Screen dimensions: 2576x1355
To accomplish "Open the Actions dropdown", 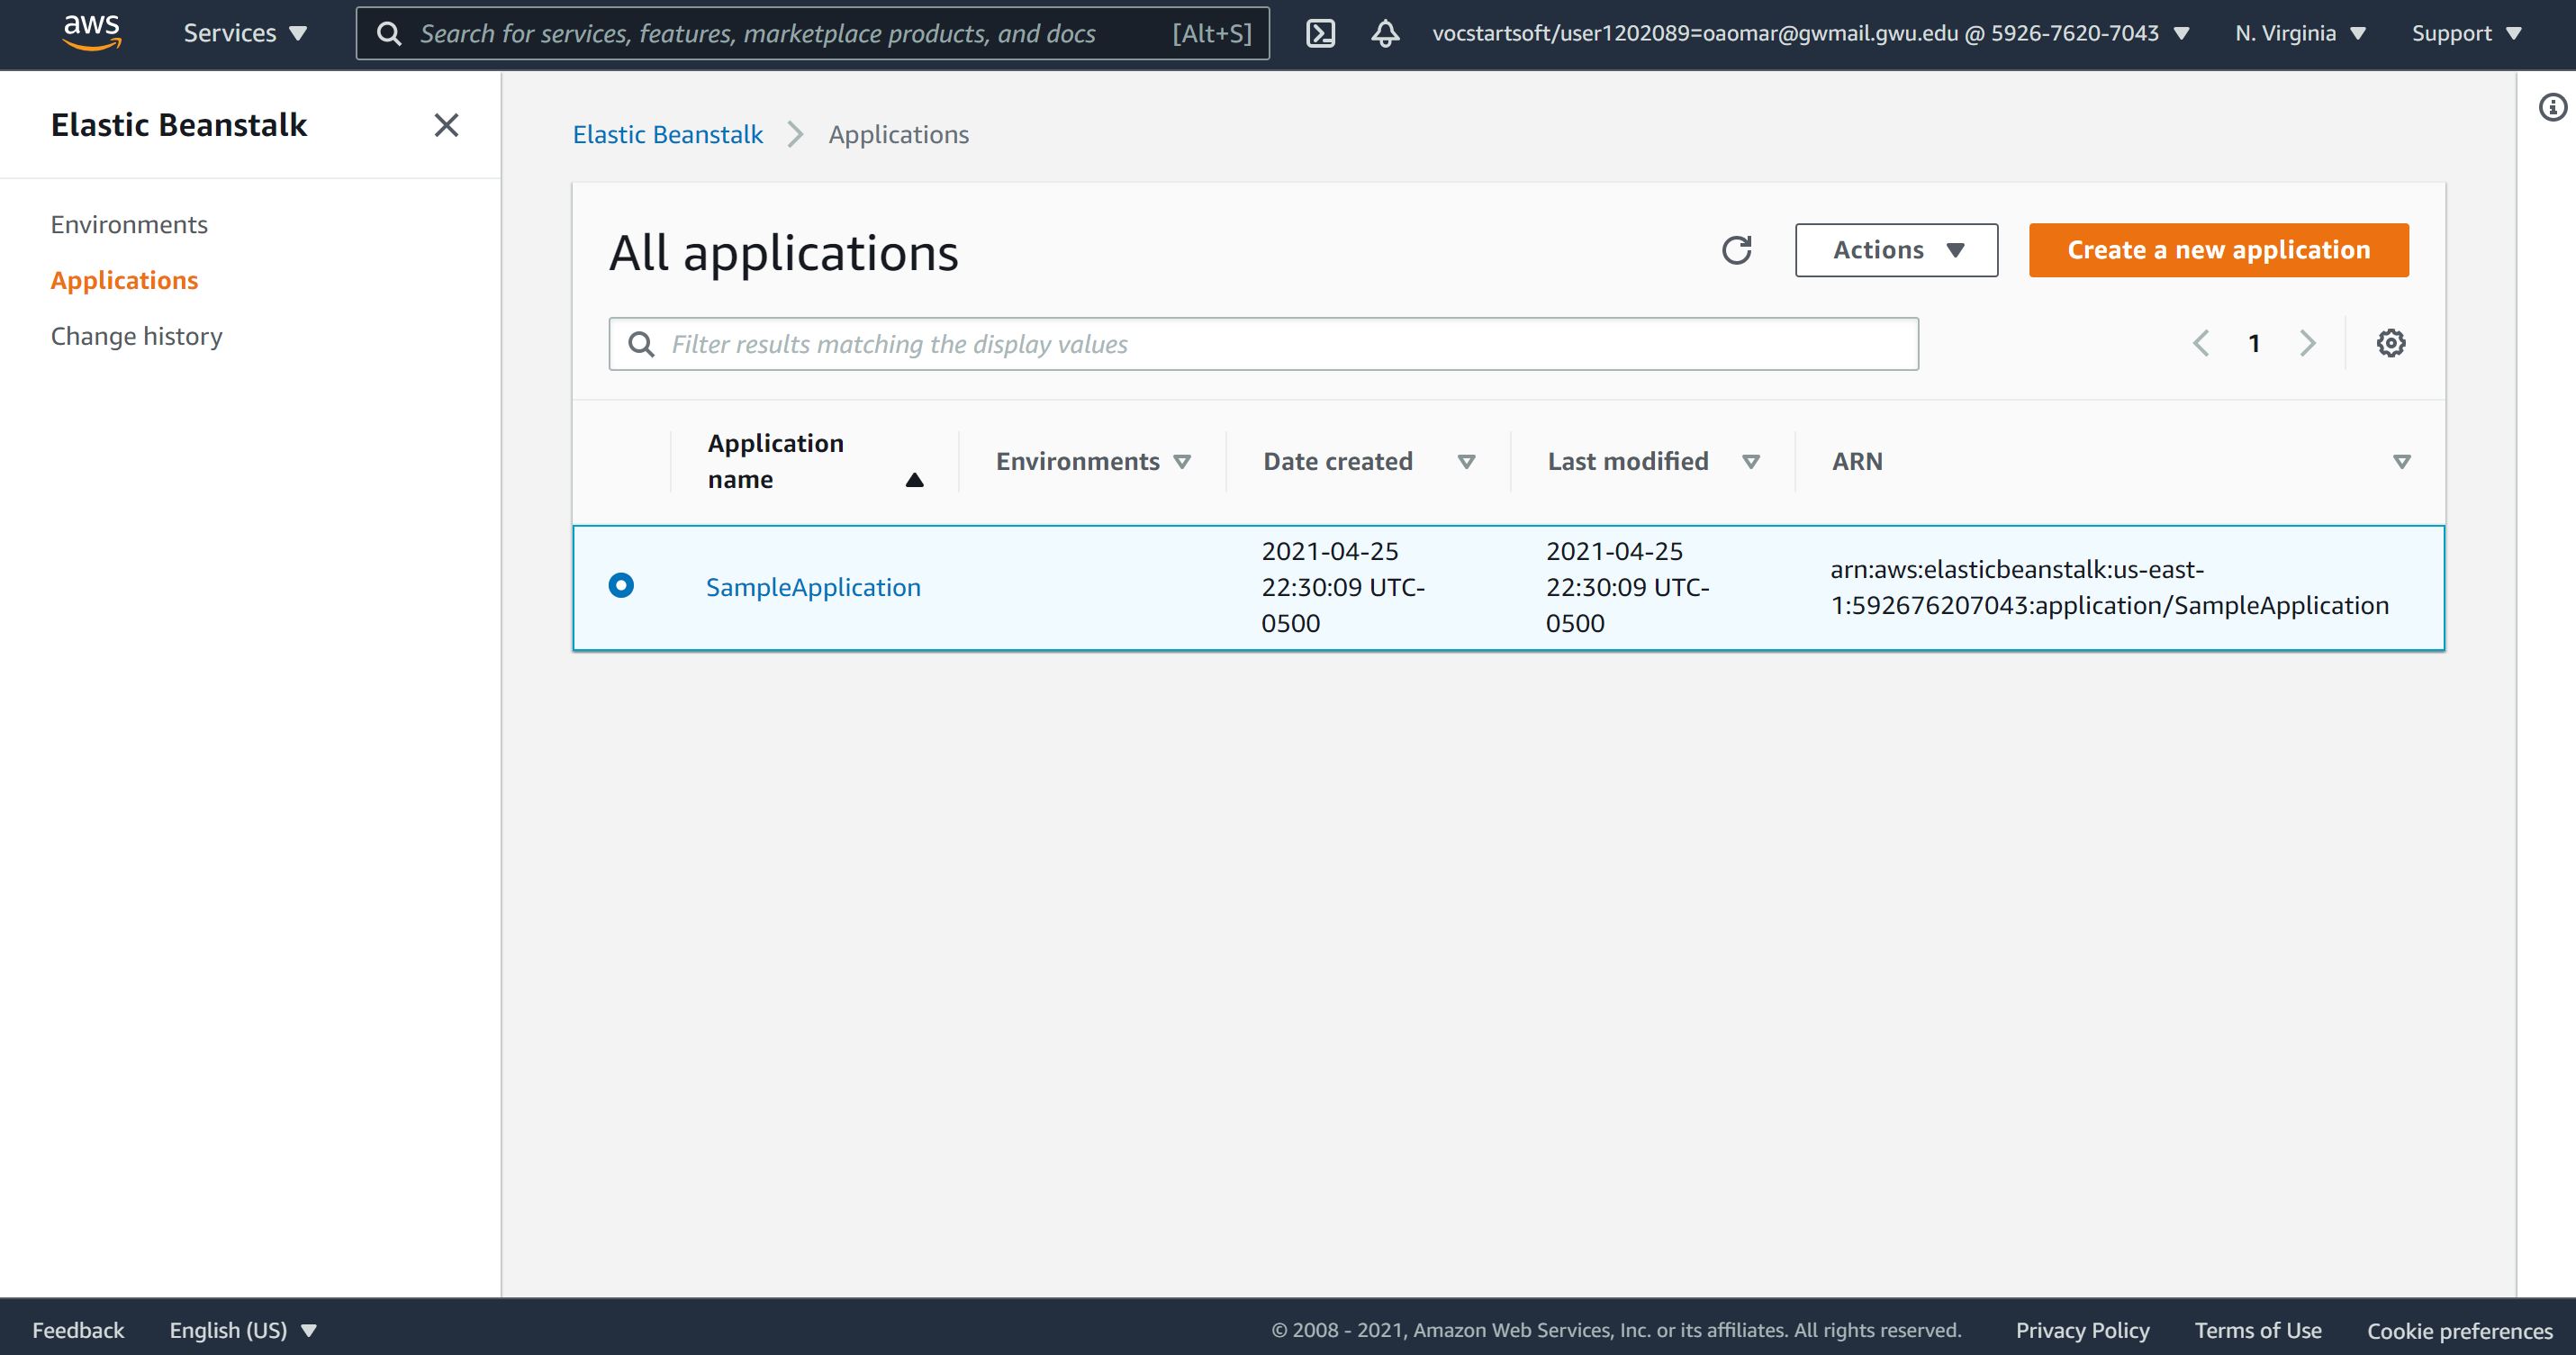I will pos(1896,250).
